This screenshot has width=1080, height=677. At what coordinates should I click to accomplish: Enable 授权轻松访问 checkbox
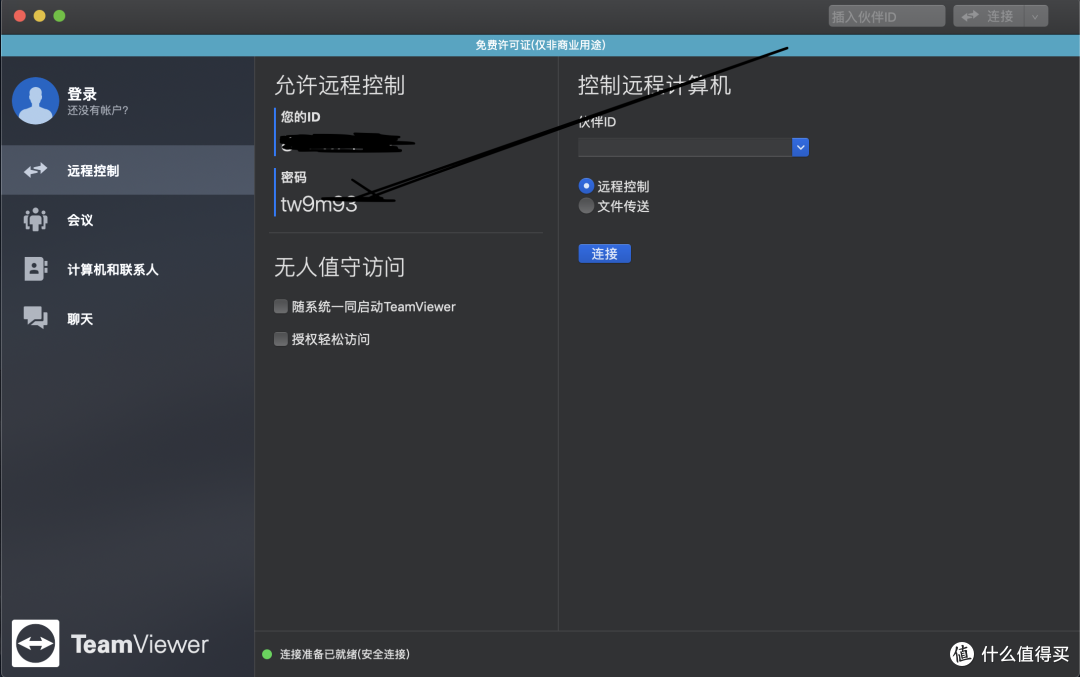click(x=280, y=339)
